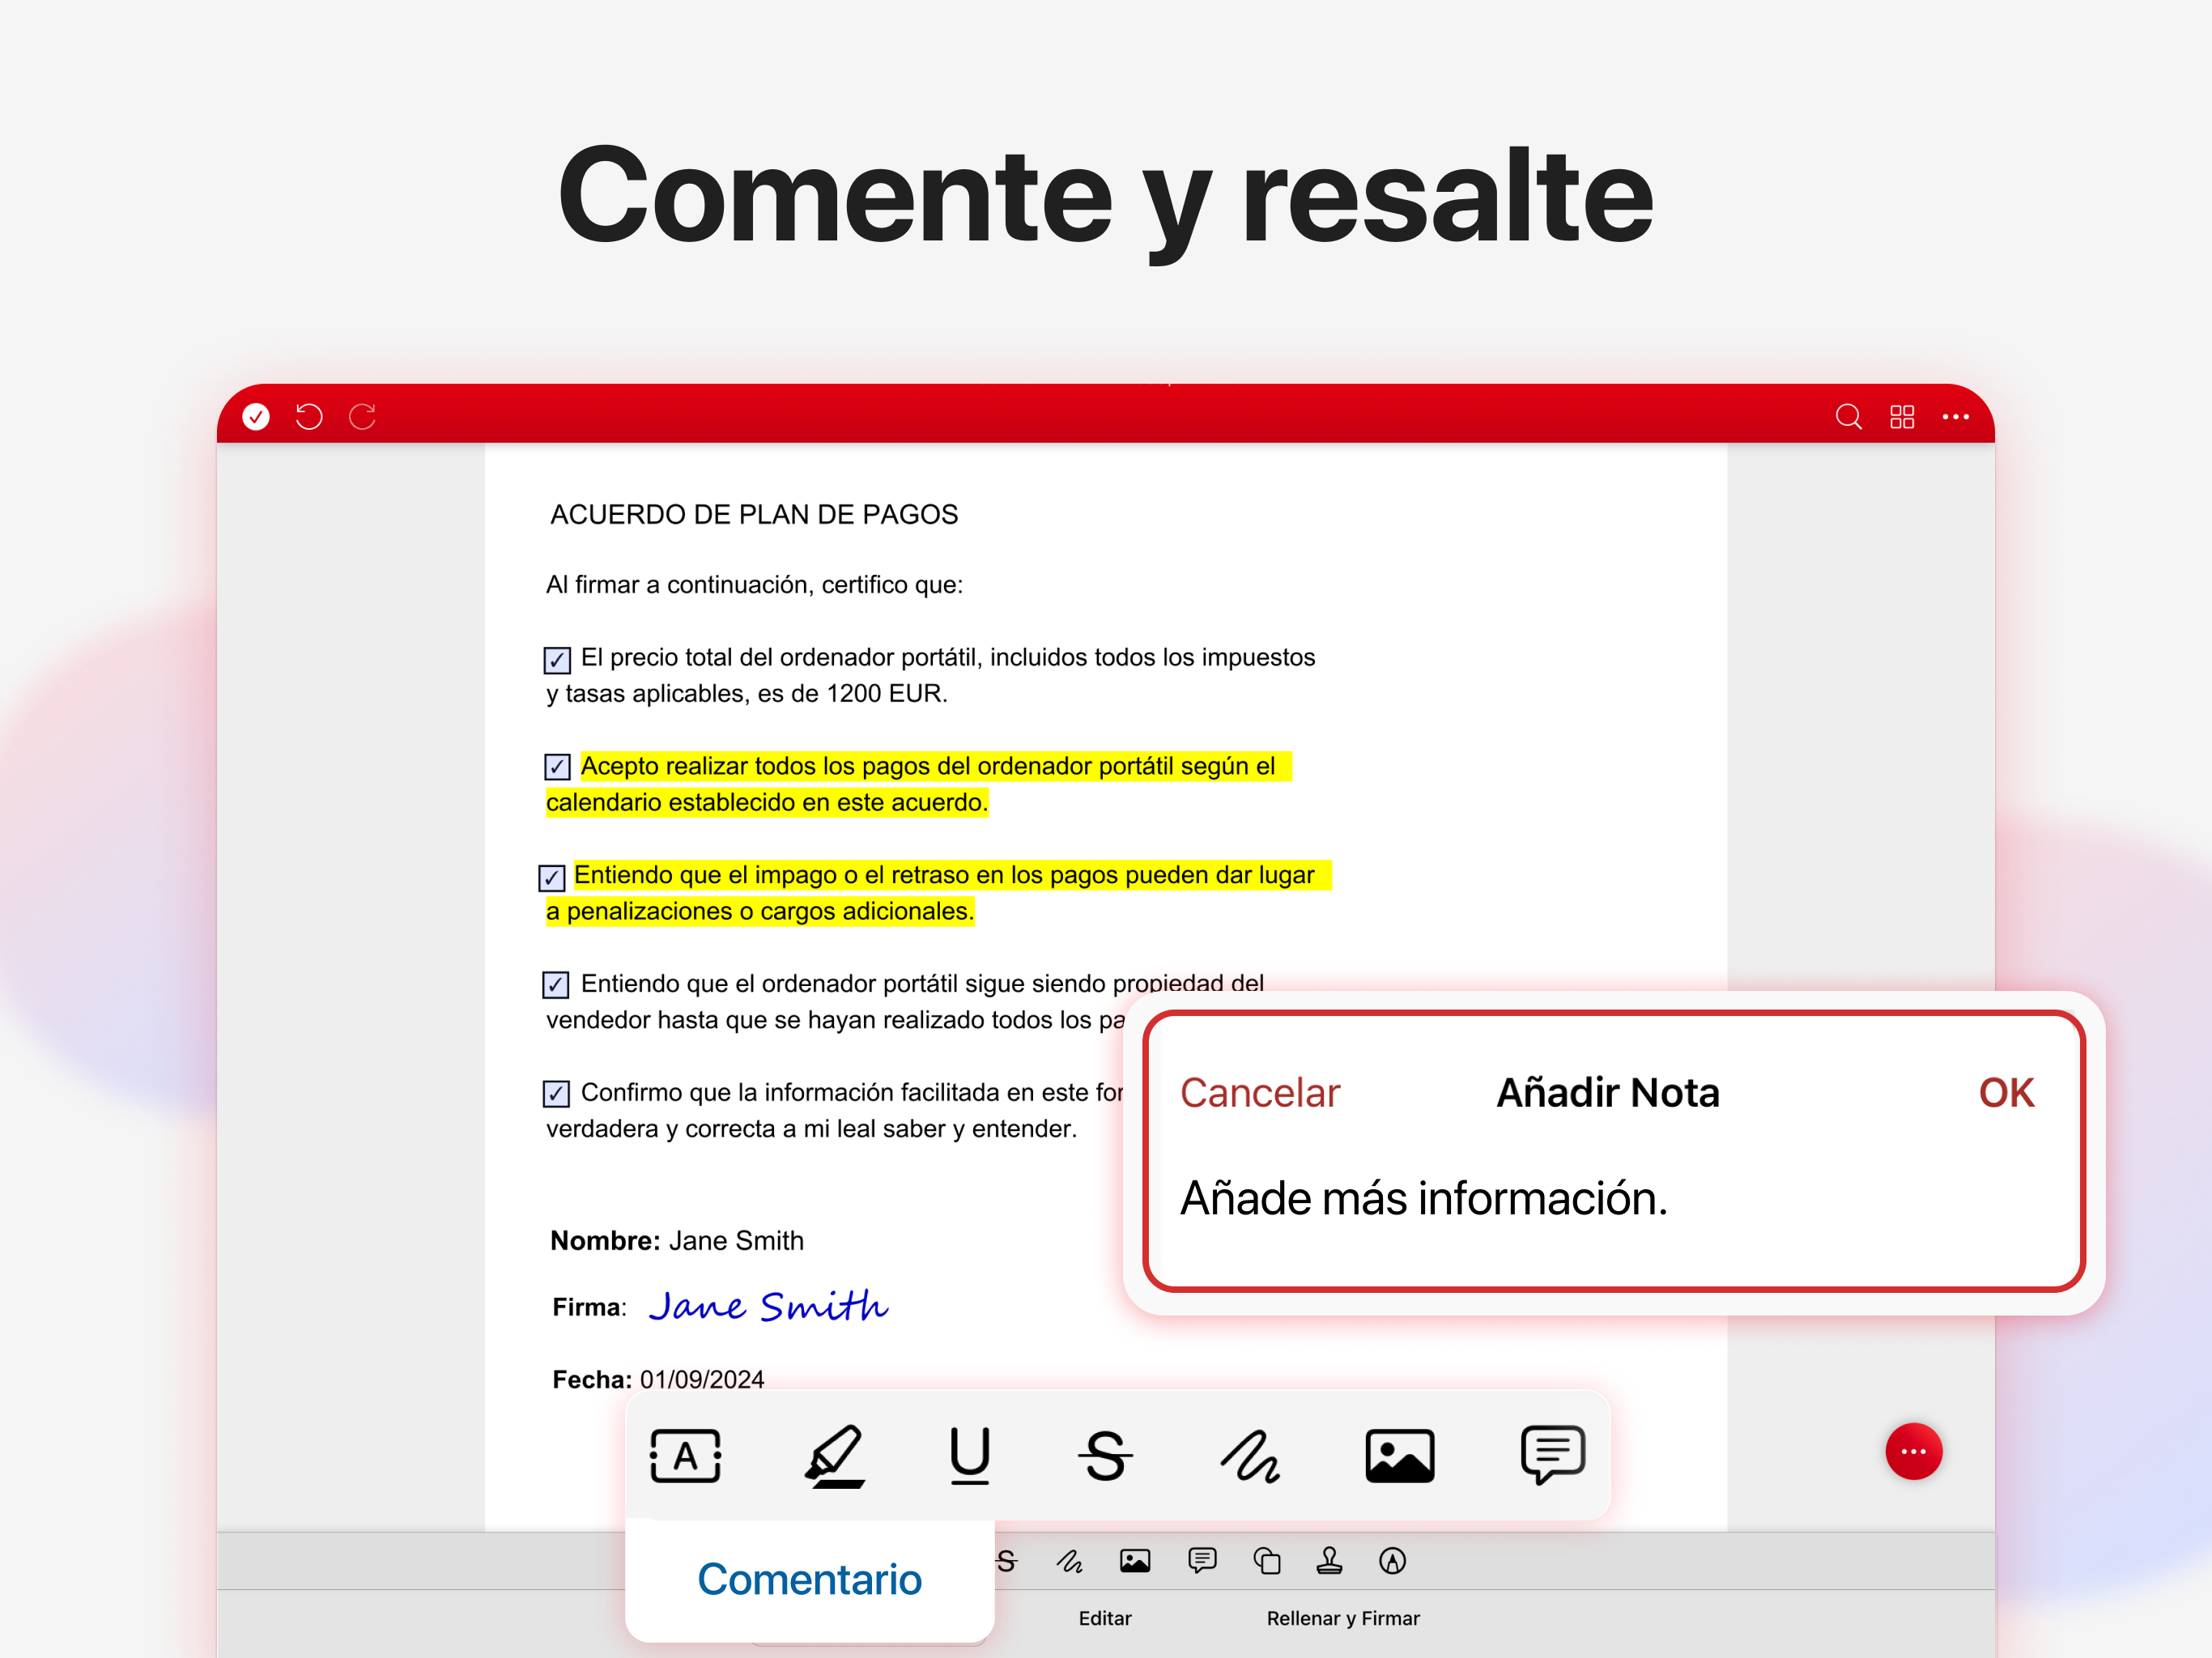This screenshot has height=1658, width=2212.
Task: Toggle the 'Confirmo que la información' checkbox
Action: [555, 1093]
